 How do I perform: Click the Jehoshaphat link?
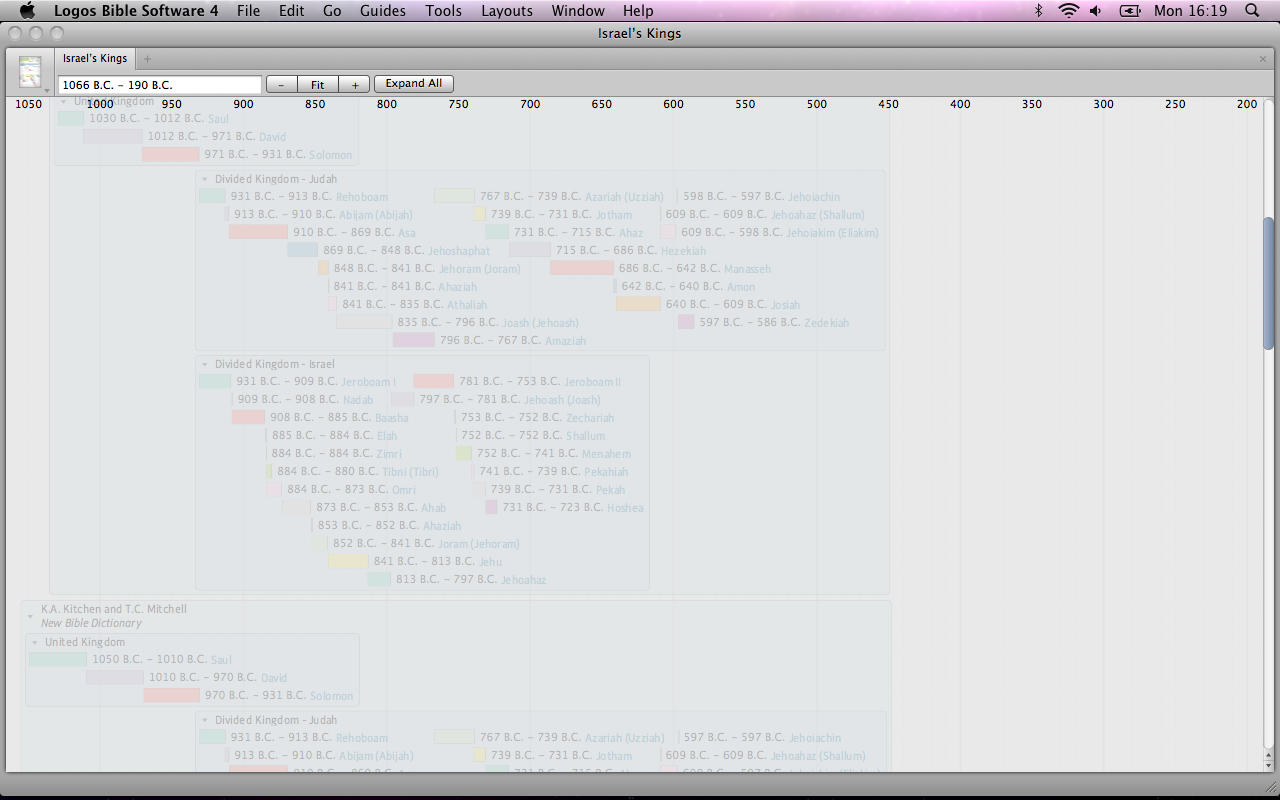click(459, 251)
